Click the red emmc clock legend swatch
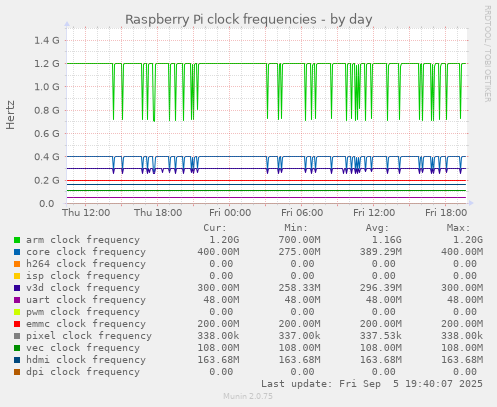The image size is (497, 407). [17, 324]
